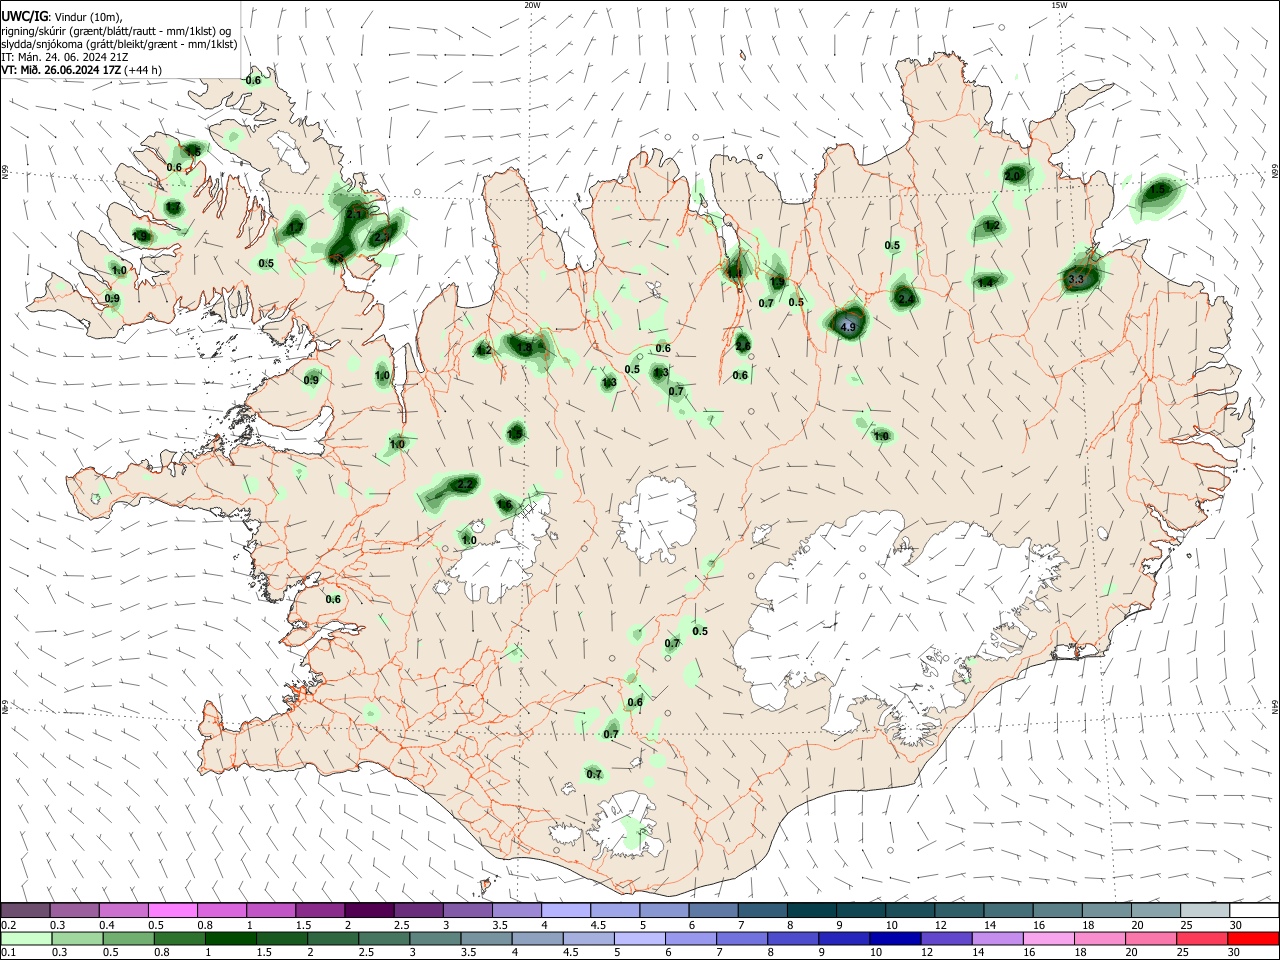1280x960 pixels.
Task: Select the hot pink swatch labeled 20 in lower legend
Action: tap(1149, 938)
